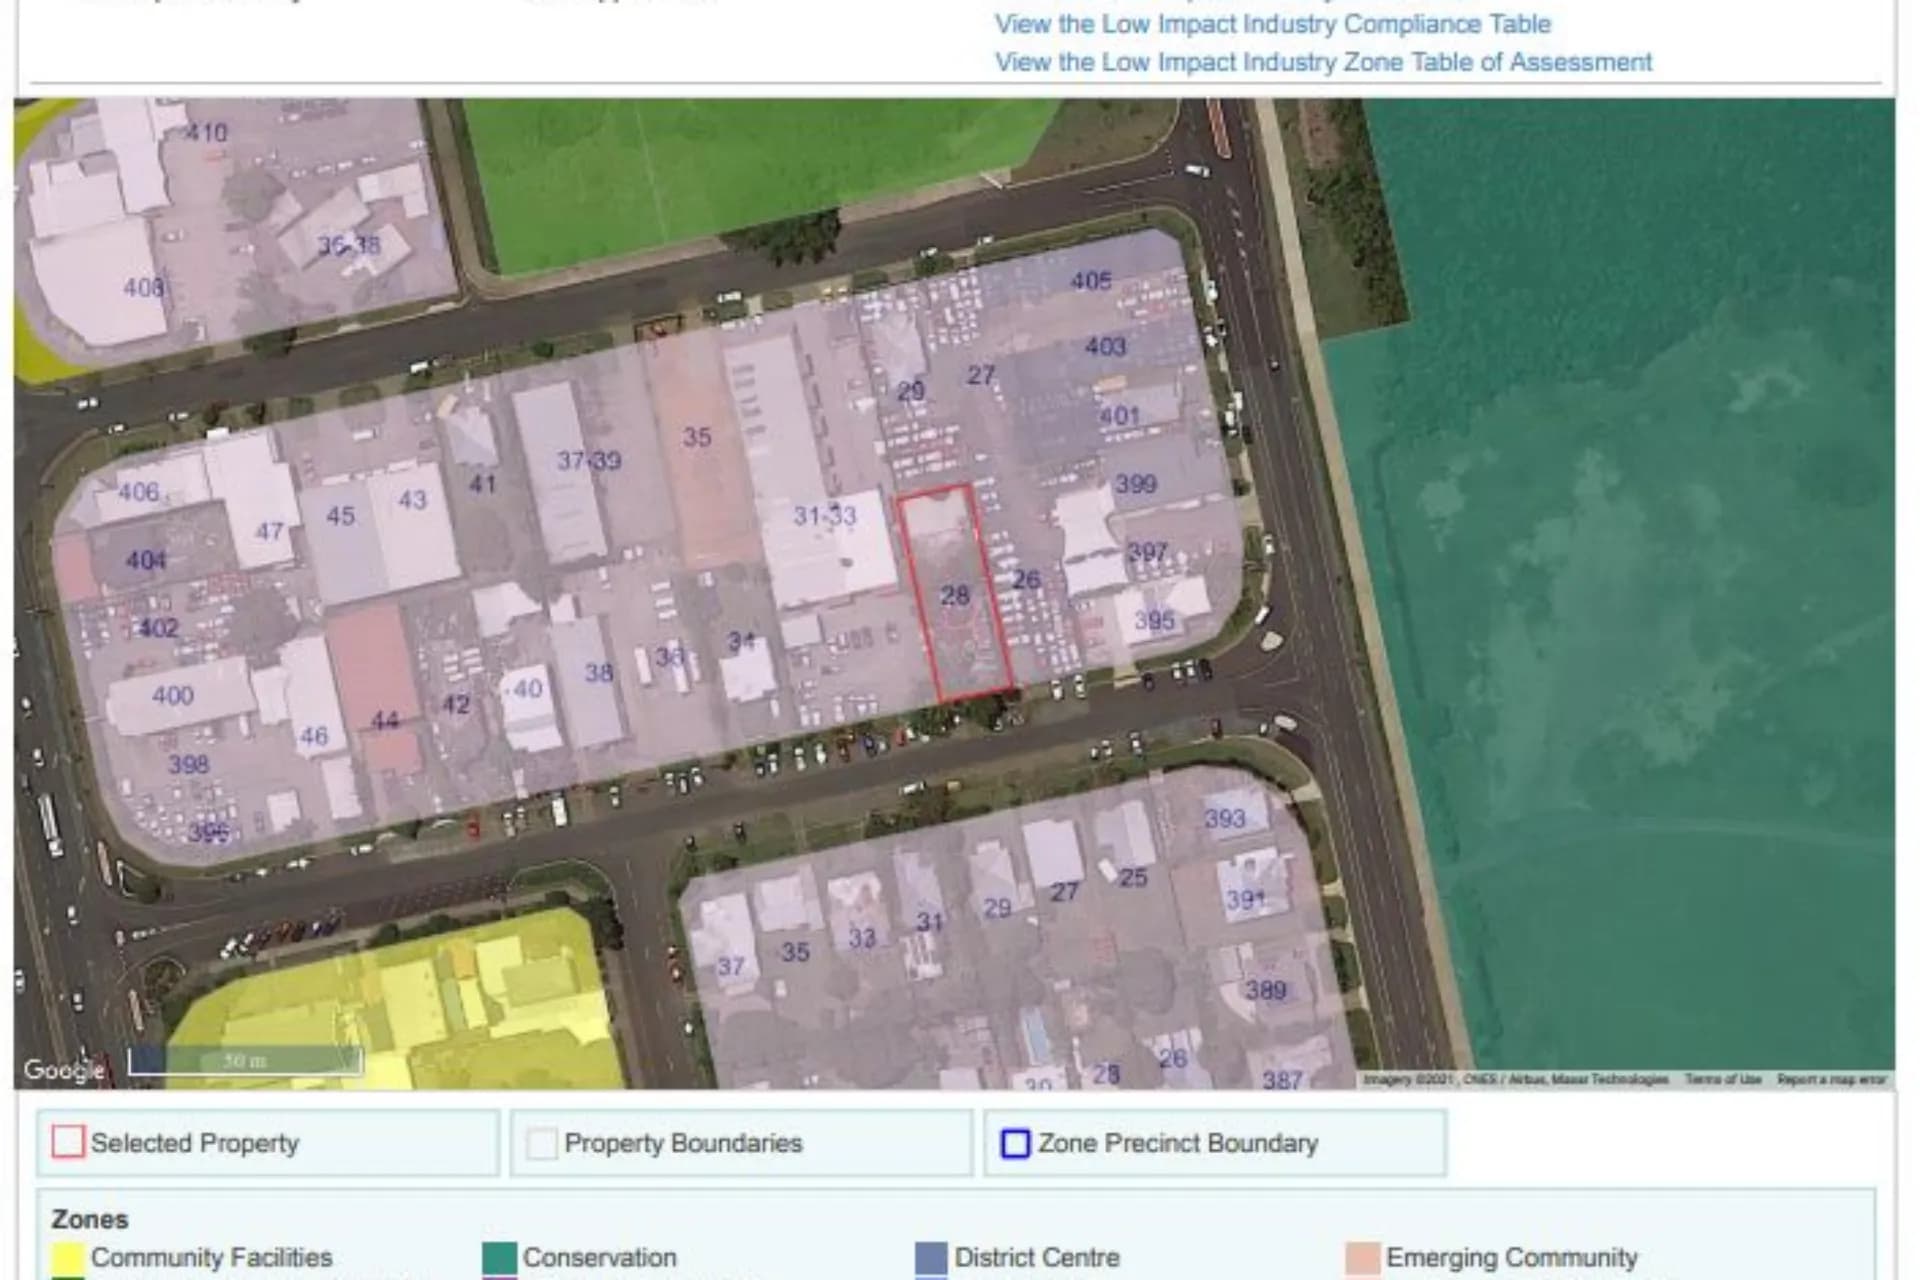The height and width of the screenshot is (1280, 1920).
Task: Click property label 387 on the map
Action: click(x=1282, y=1079)
